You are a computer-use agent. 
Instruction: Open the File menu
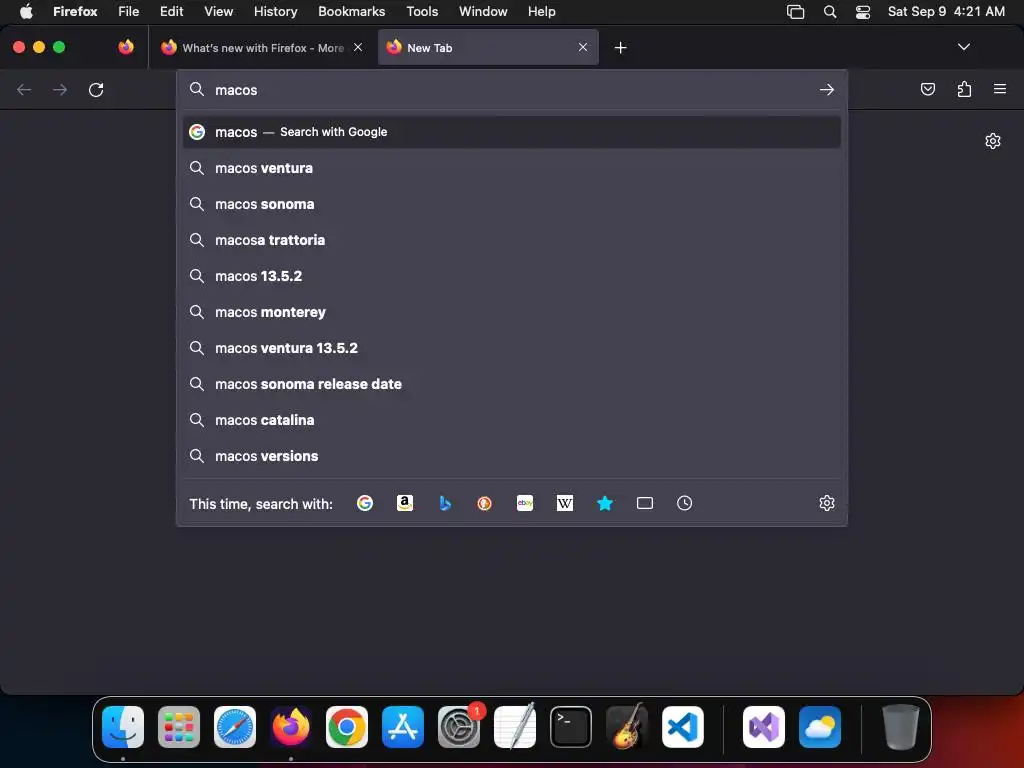click(x=129, y=11)
